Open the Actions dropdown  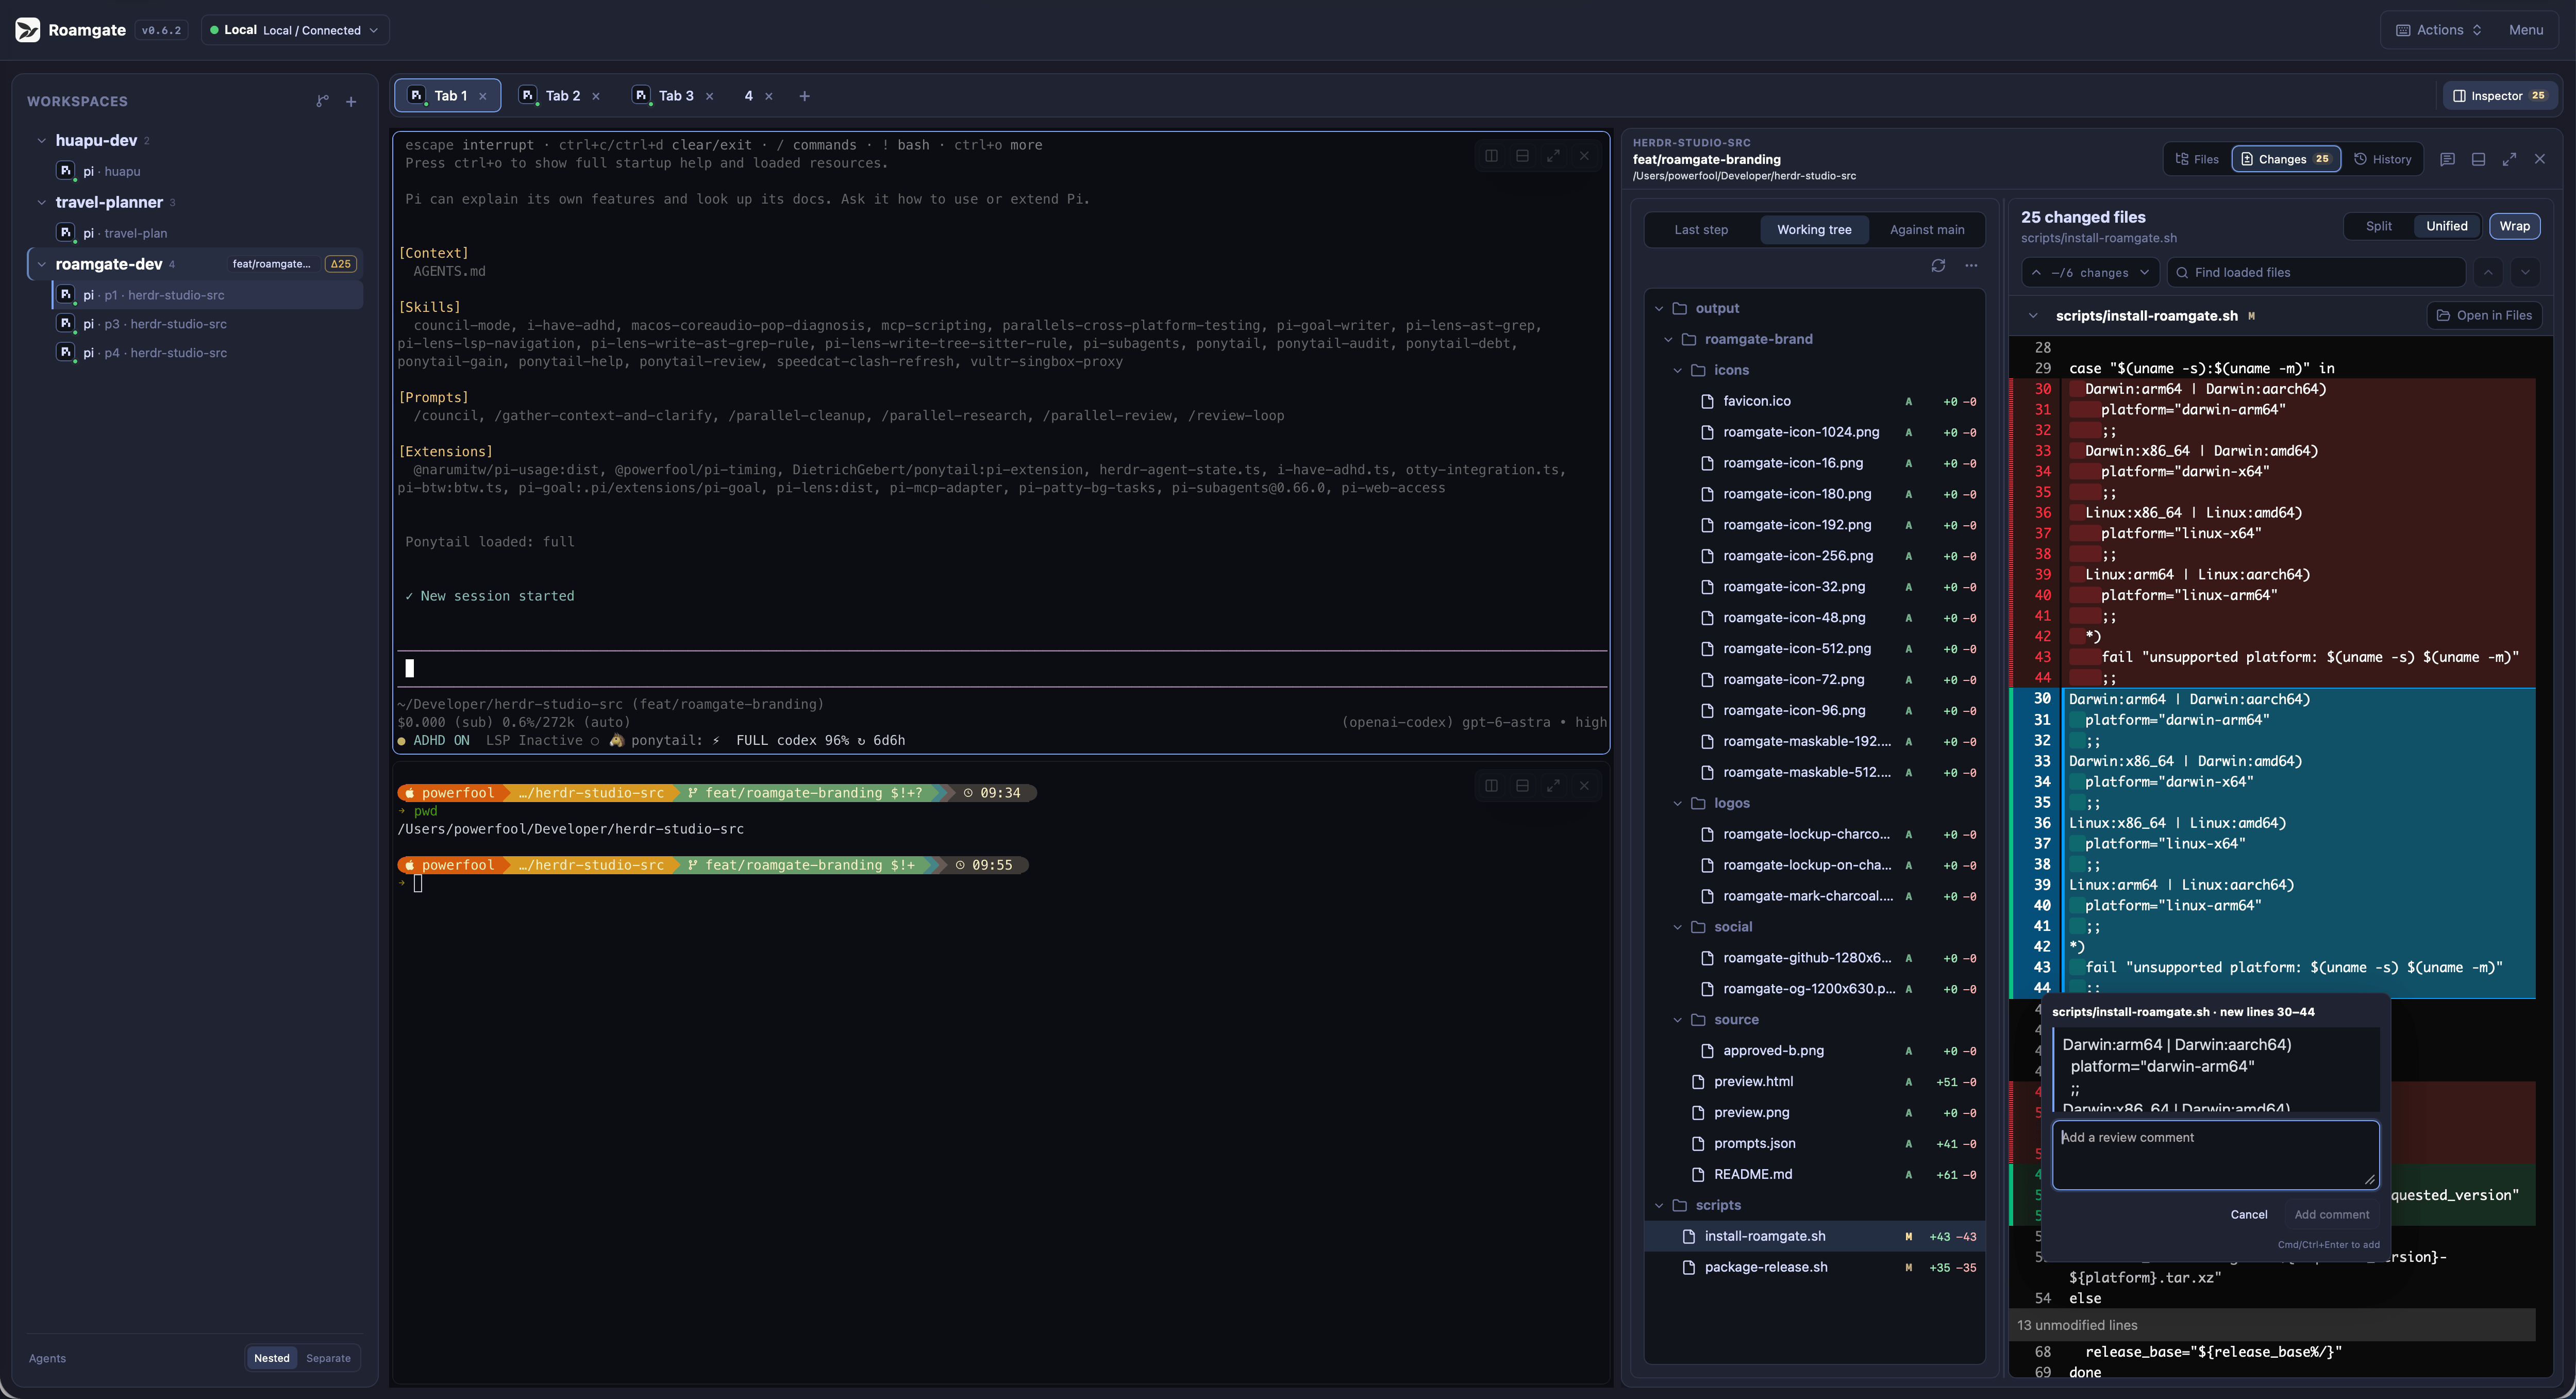click(2439, 30)
